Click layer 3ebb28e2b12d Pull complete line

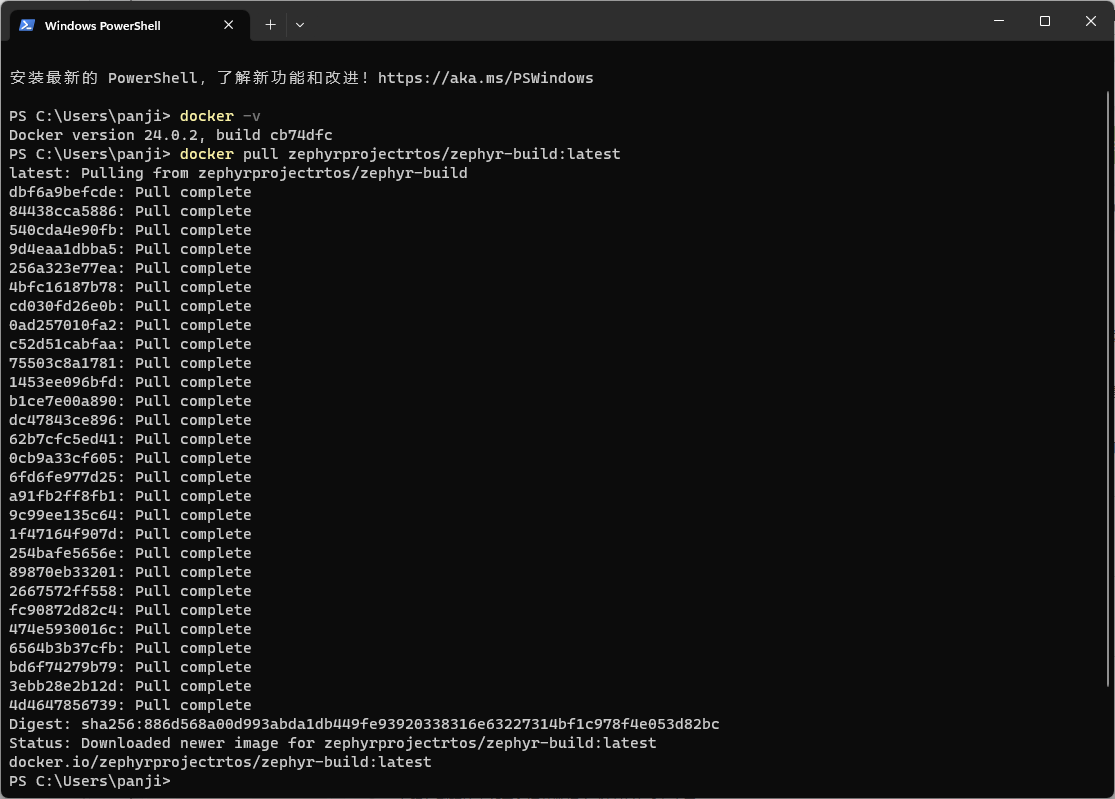click(130, 687)
